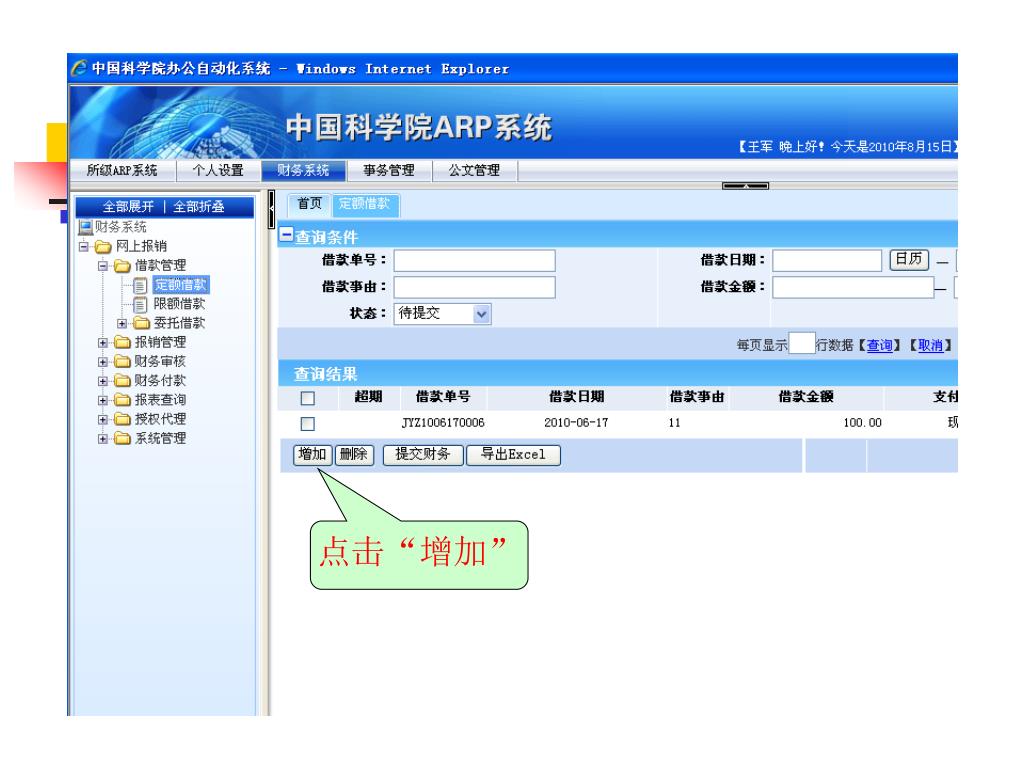Click the header banner collapse handle
Screen dimensions: 1024x768
point(745,186)
